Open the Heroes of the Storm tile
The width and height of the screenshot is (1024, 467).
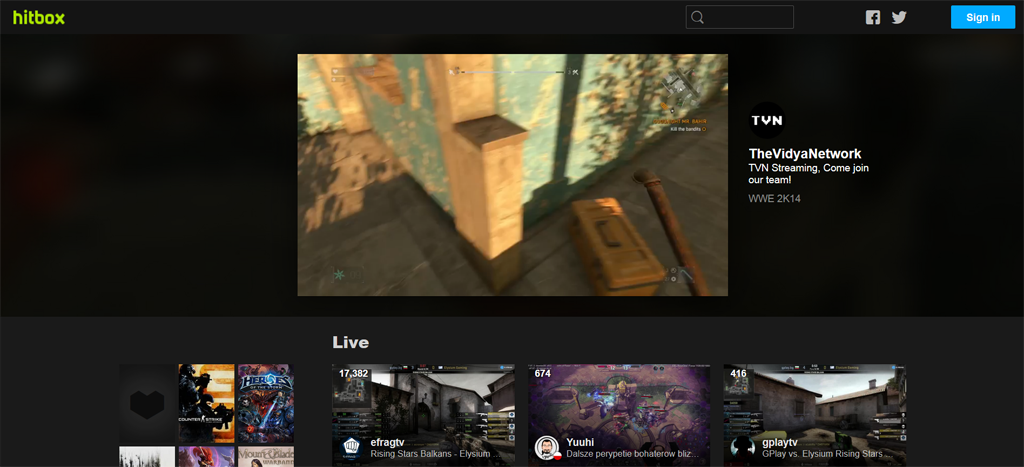pyautogui.click(x=266, y=404)
